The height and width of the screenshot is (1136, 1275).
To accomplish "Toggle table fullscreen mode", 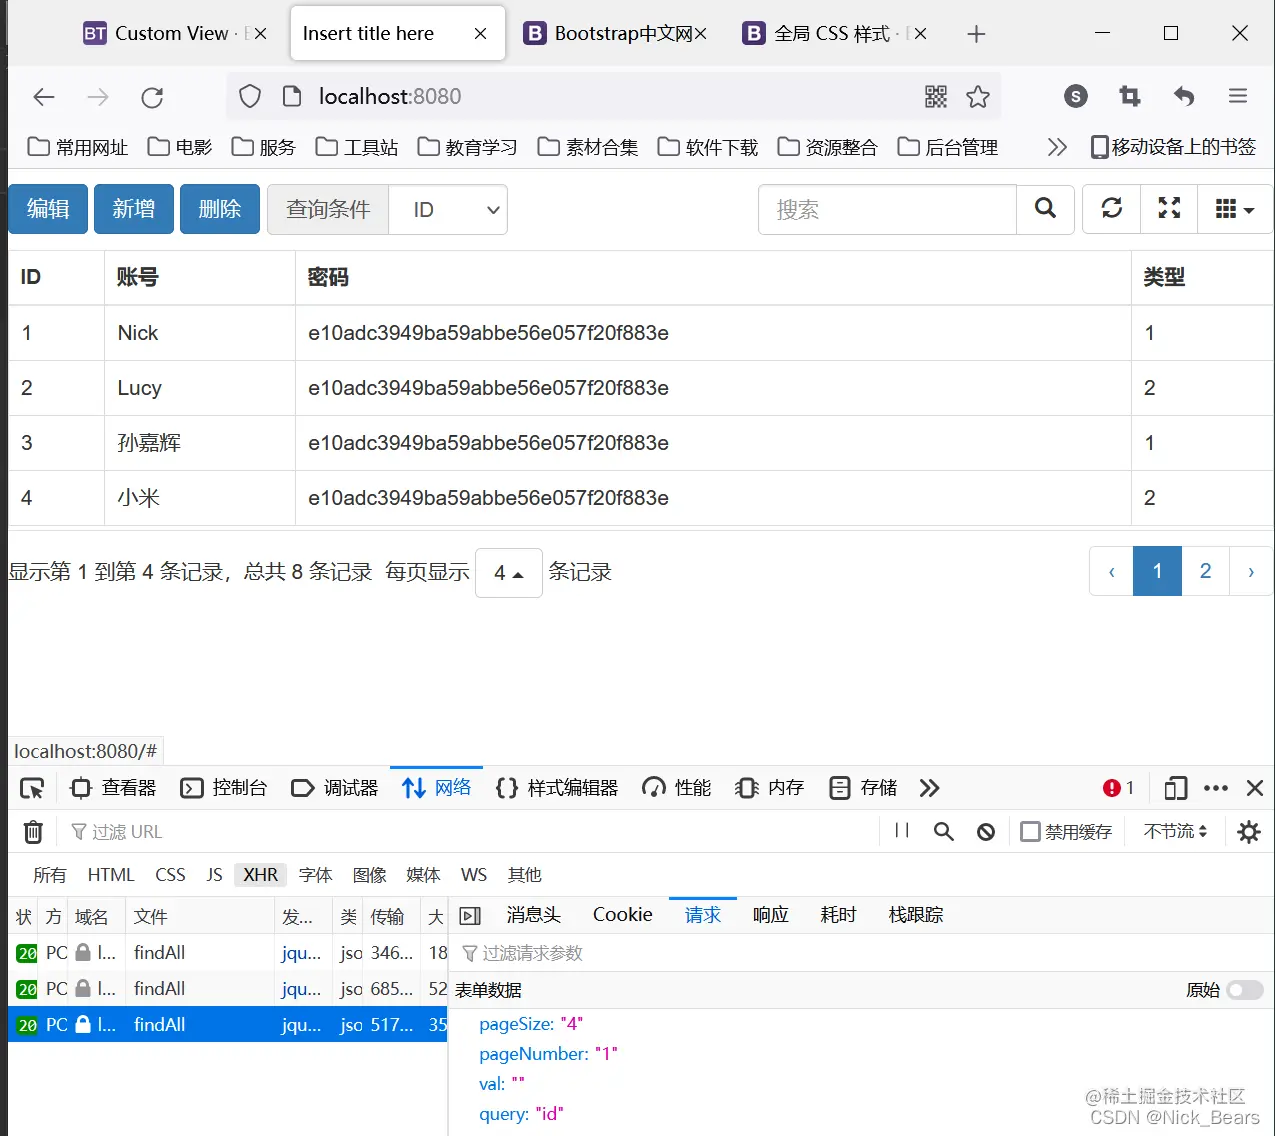I will pyautogui.click(x=1169, y=209).
